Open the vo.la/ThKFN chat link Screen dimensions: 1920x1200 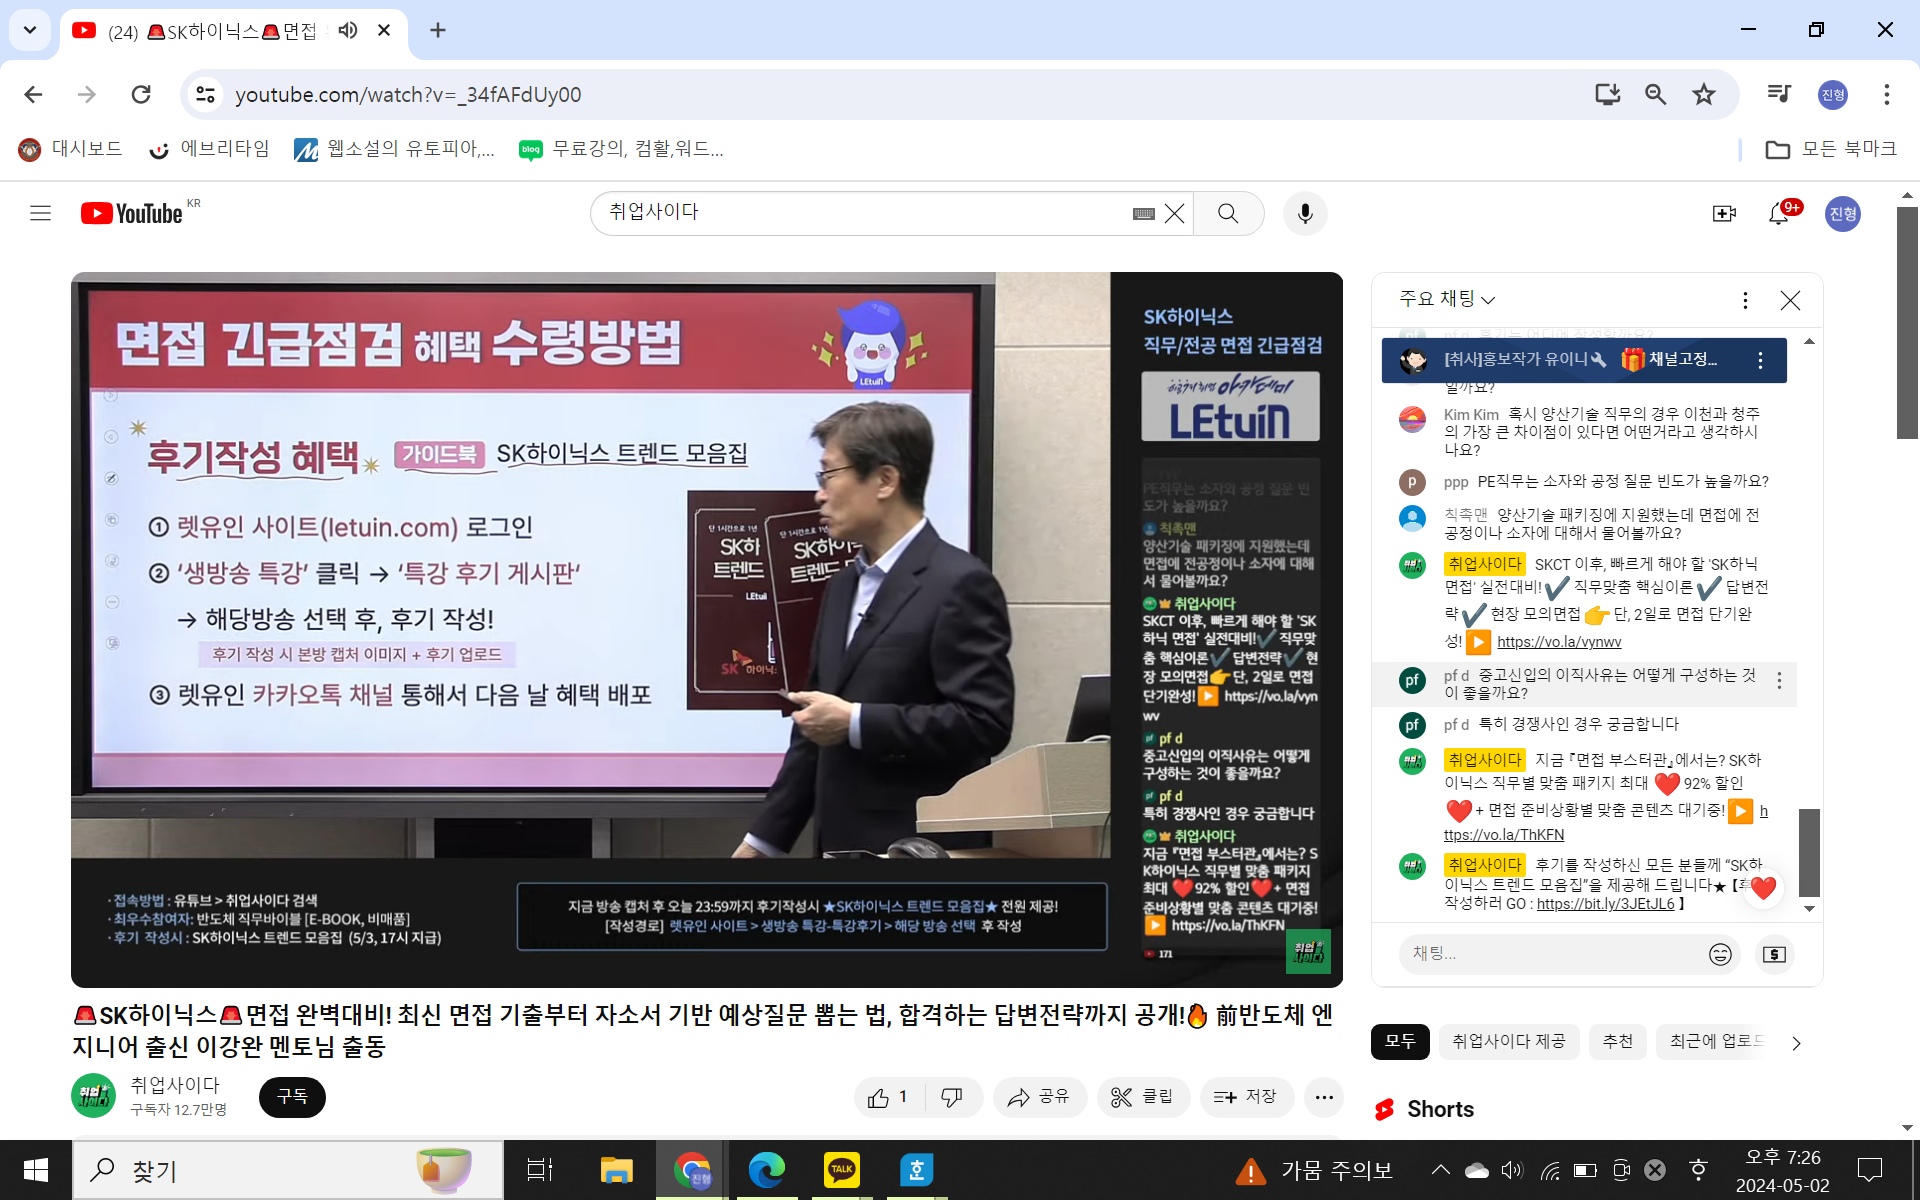tap(1504, 835)
